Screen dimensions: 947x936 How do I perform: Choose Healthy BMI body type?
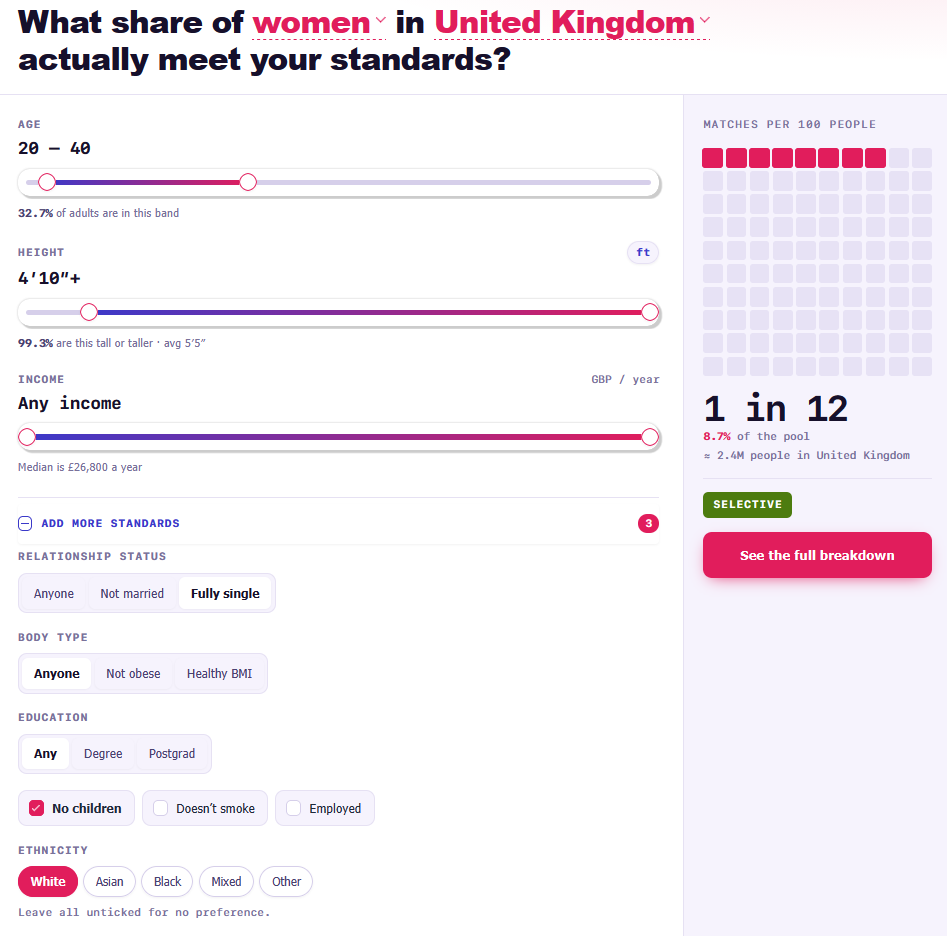tap(219, 673)
